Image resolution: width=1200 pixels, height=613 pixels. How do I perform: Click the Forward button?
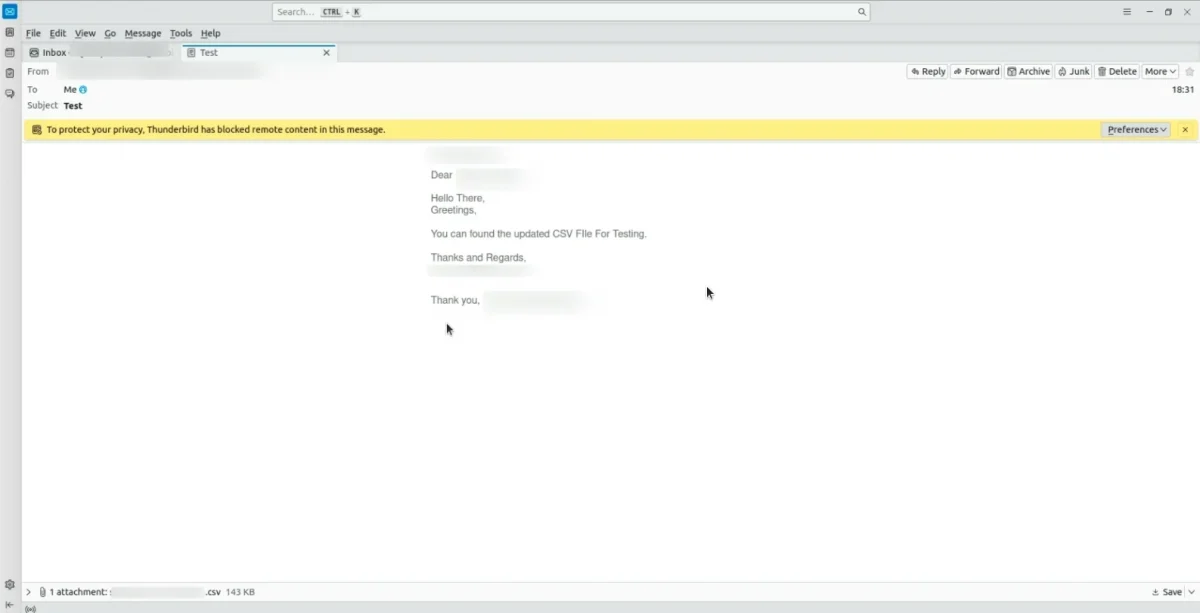click(976, 71)
